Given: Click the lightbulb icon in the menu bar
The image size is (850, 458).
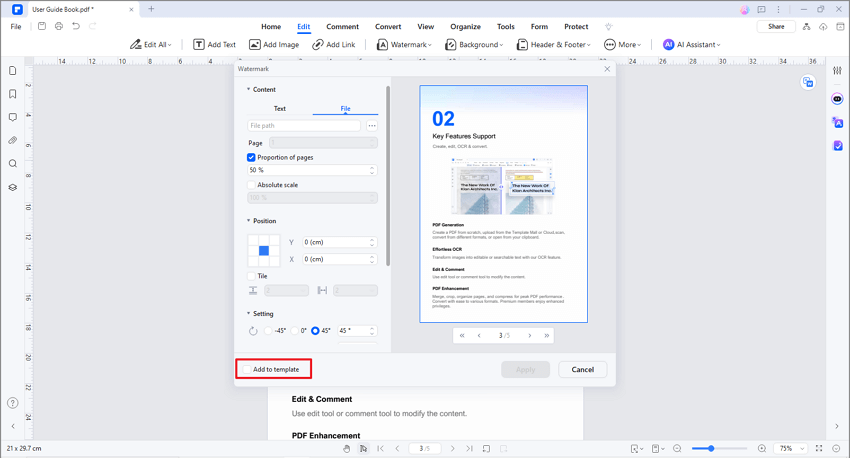Looking at the screenshot, I should 609,27.
